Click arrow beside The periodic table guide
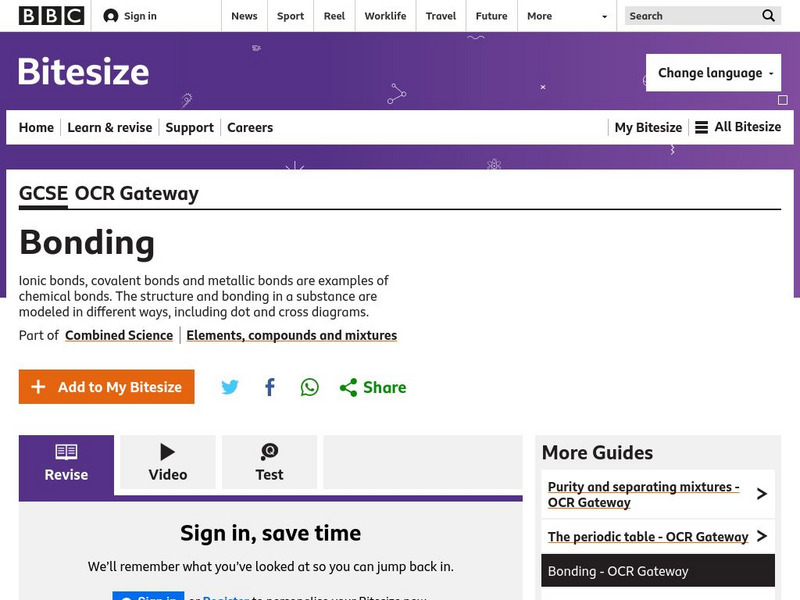800x600 pixels. (762, 536)
